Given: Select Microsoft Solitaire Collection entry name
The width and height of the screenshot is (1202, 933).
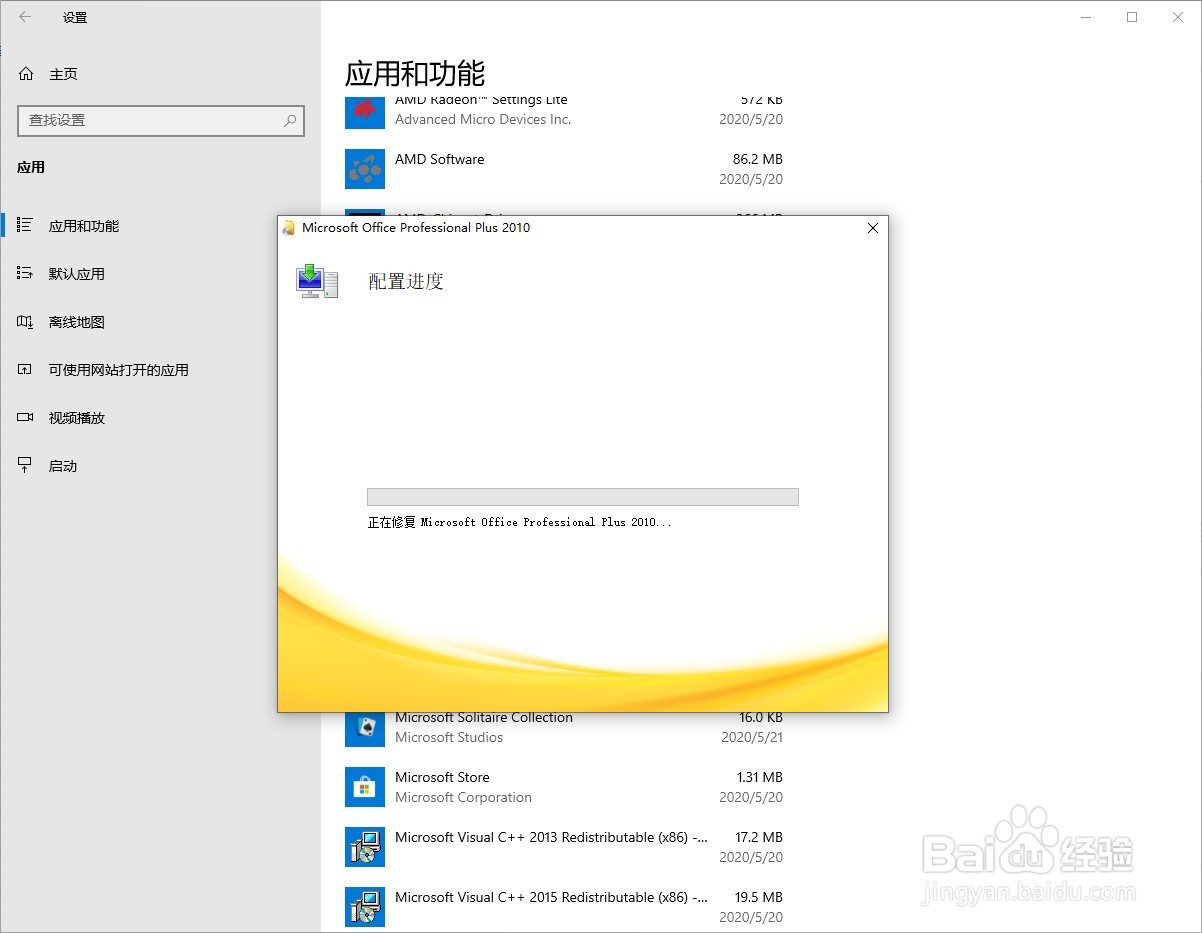Looking at the screenshot, I should click(x=484, y=718).
